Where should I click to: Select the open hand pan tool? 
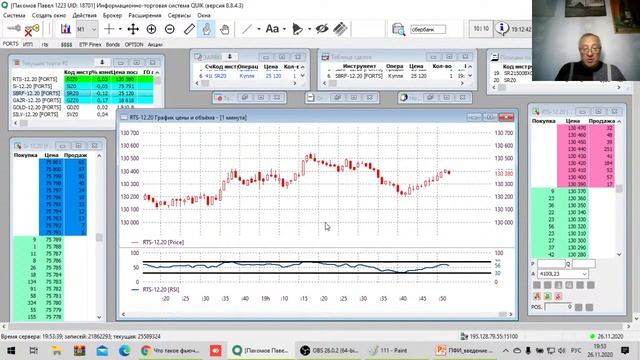[224, 29]
